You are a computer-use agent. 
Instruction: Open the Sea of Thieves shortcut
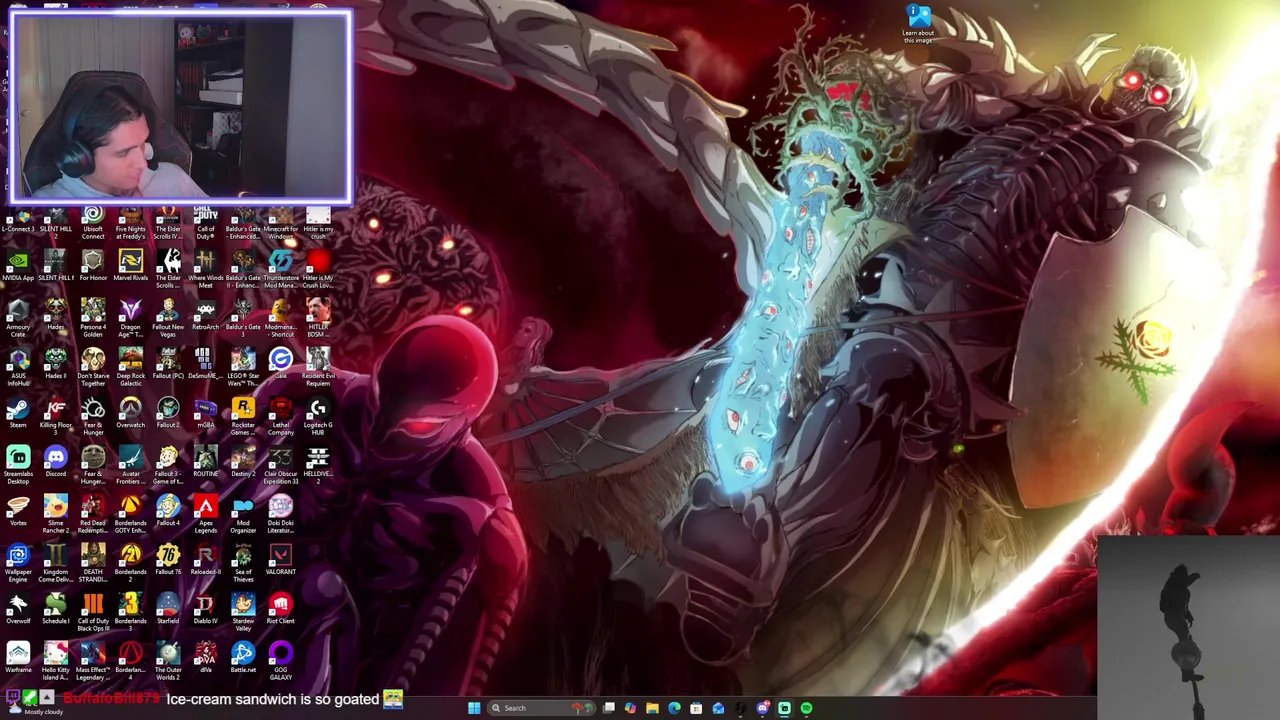[243, 563]
